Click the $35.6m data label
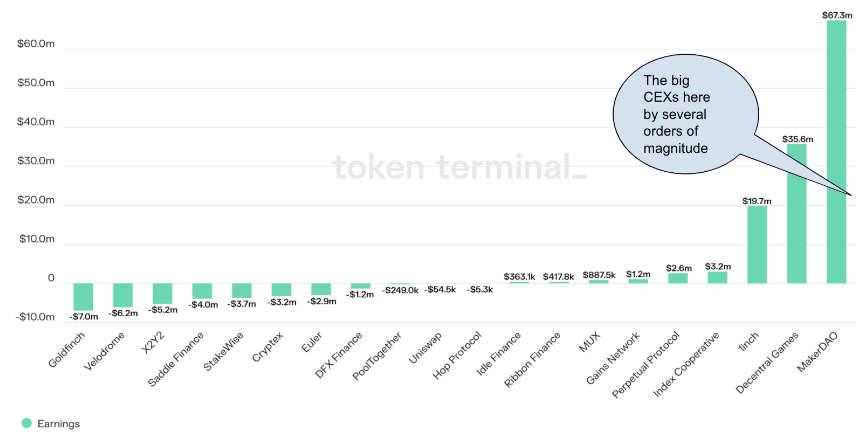 797,138
